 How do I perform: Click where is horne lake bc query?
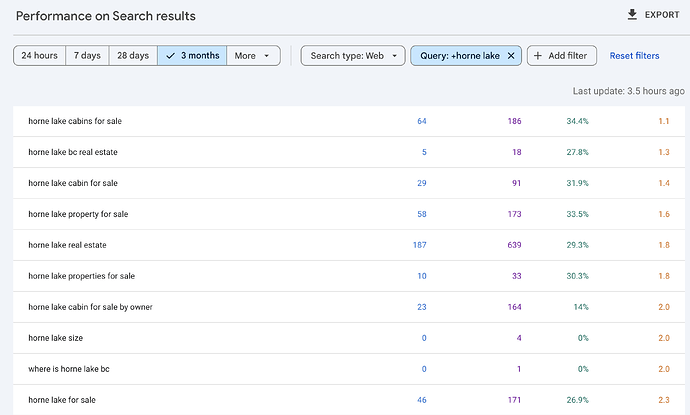coord(69,369)
